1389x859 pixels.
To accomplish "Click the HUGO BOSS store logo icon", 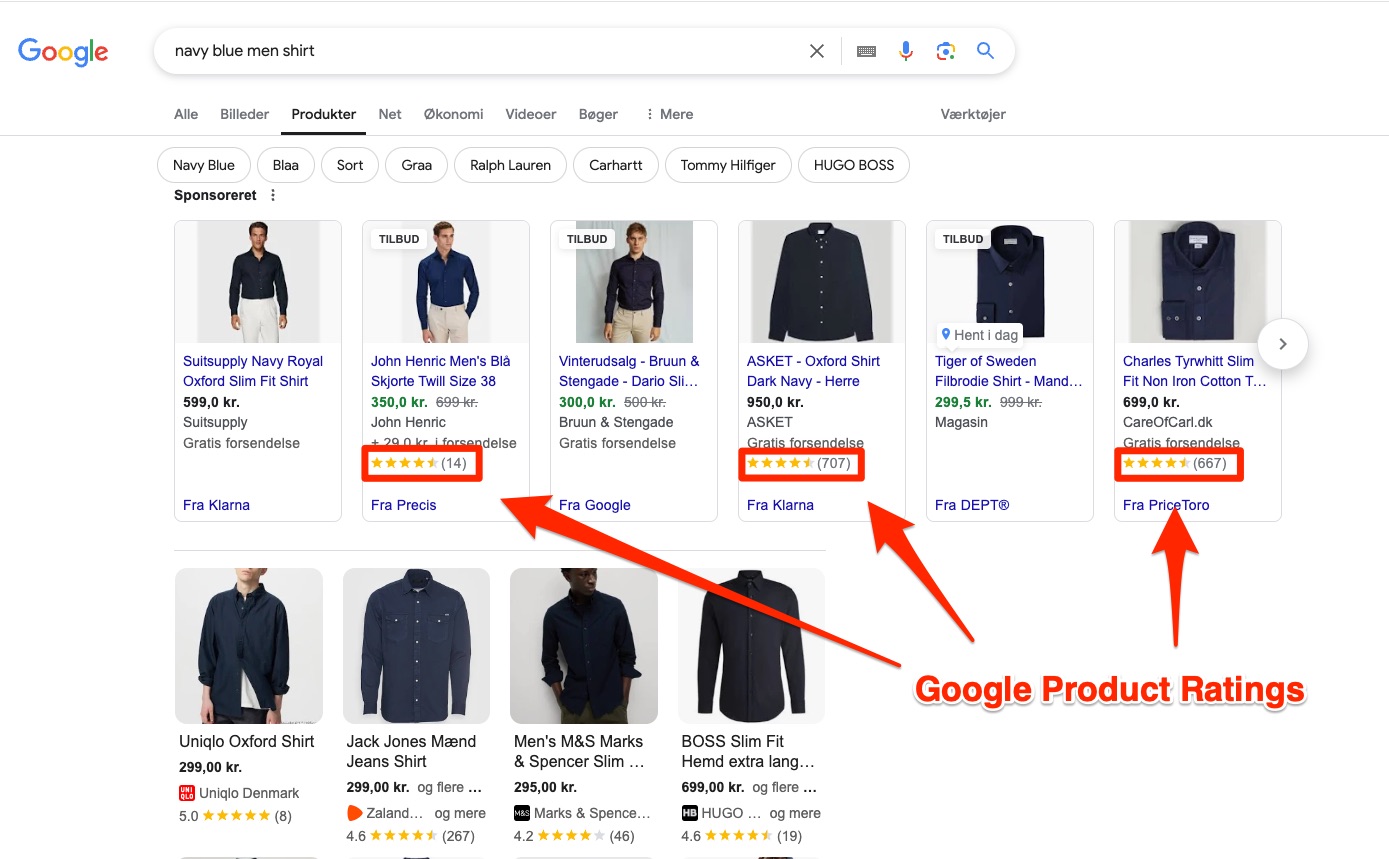I will [x=689, y=813].
